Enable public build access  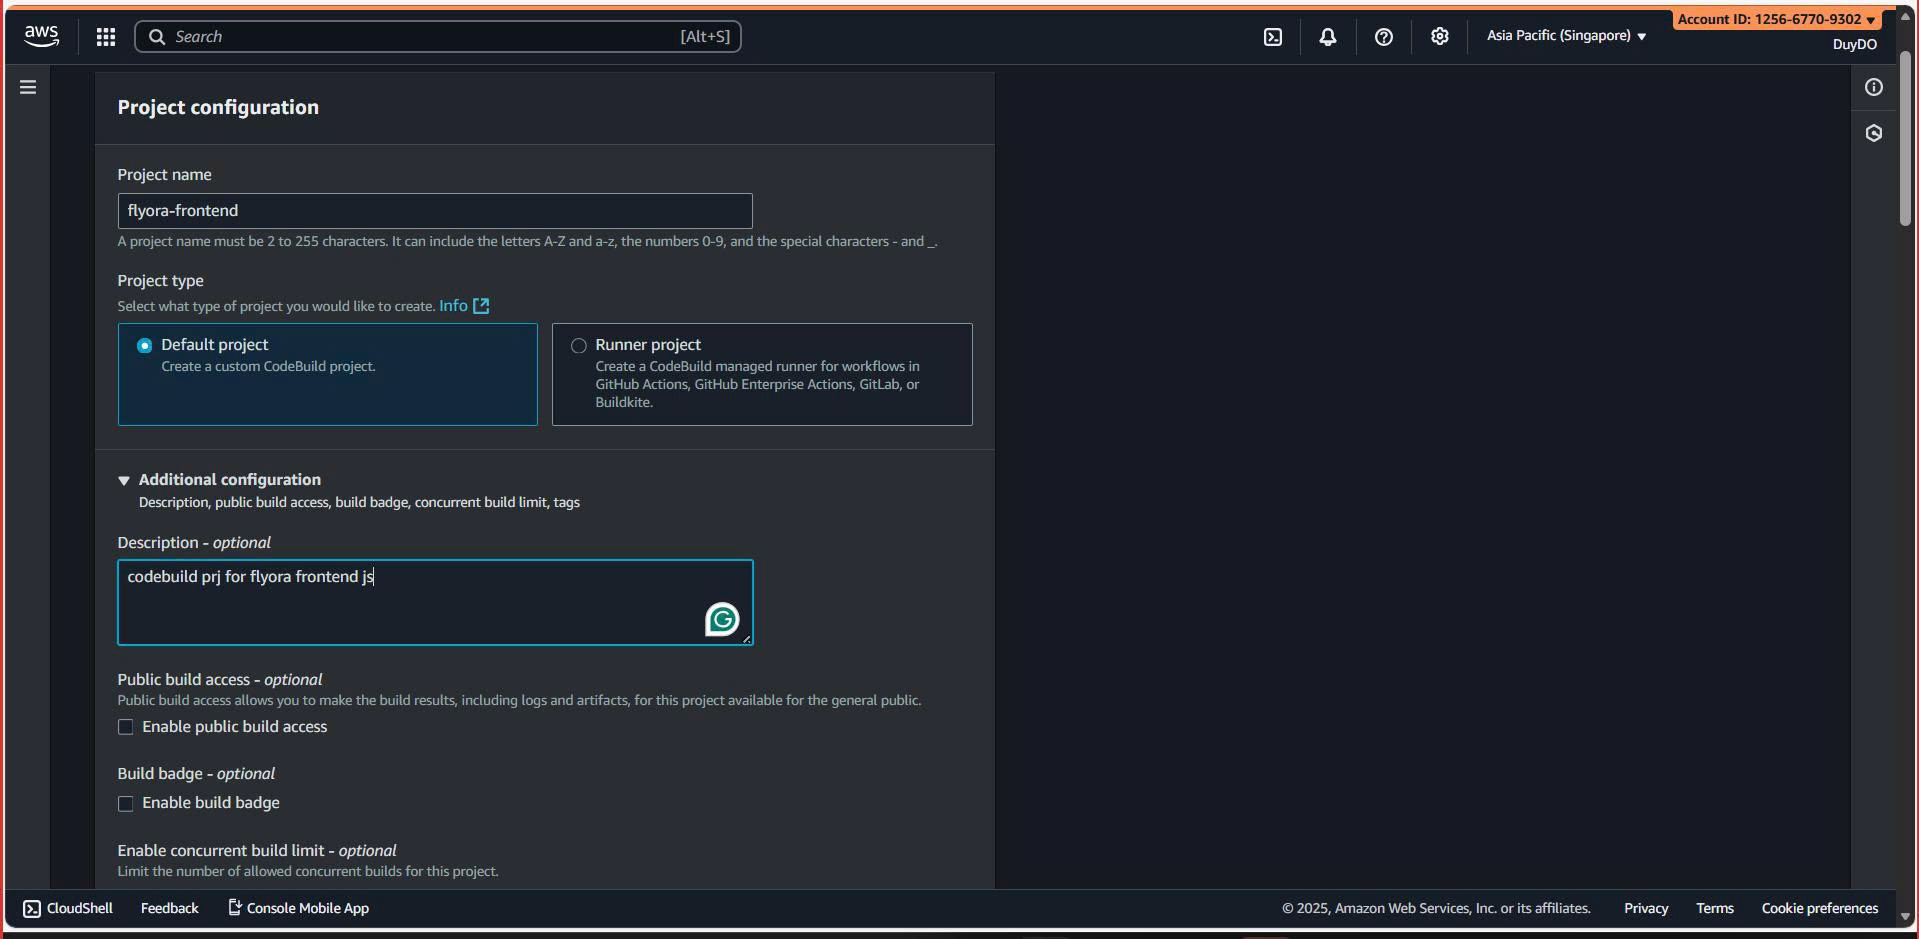coord(125,727)
